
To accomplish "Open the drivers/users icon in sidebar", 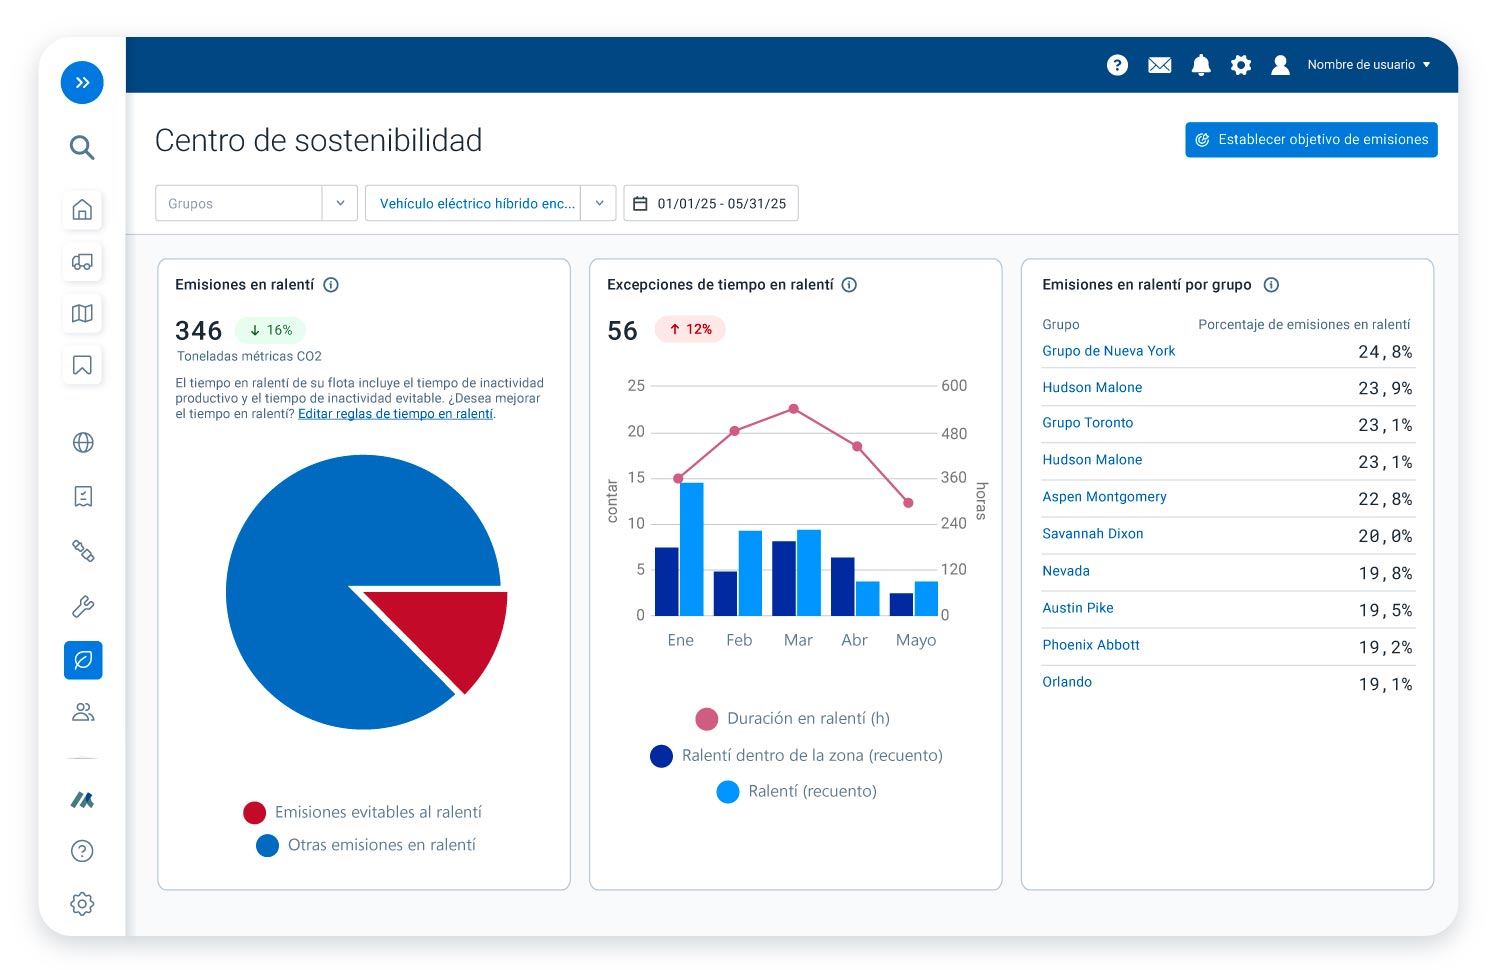I will (x=82, y=711).
